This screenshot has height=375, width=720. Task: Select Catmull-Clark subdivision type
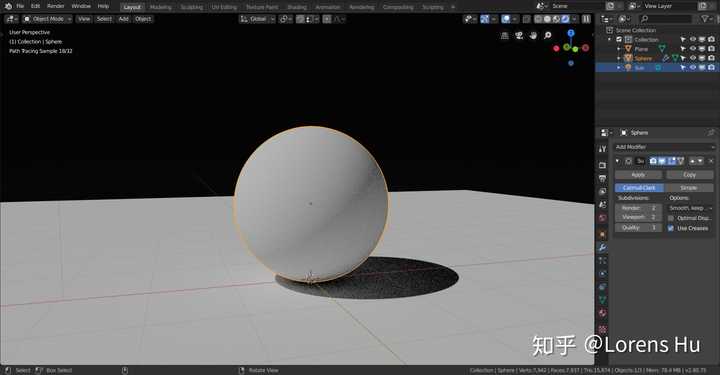coord(639,188)
